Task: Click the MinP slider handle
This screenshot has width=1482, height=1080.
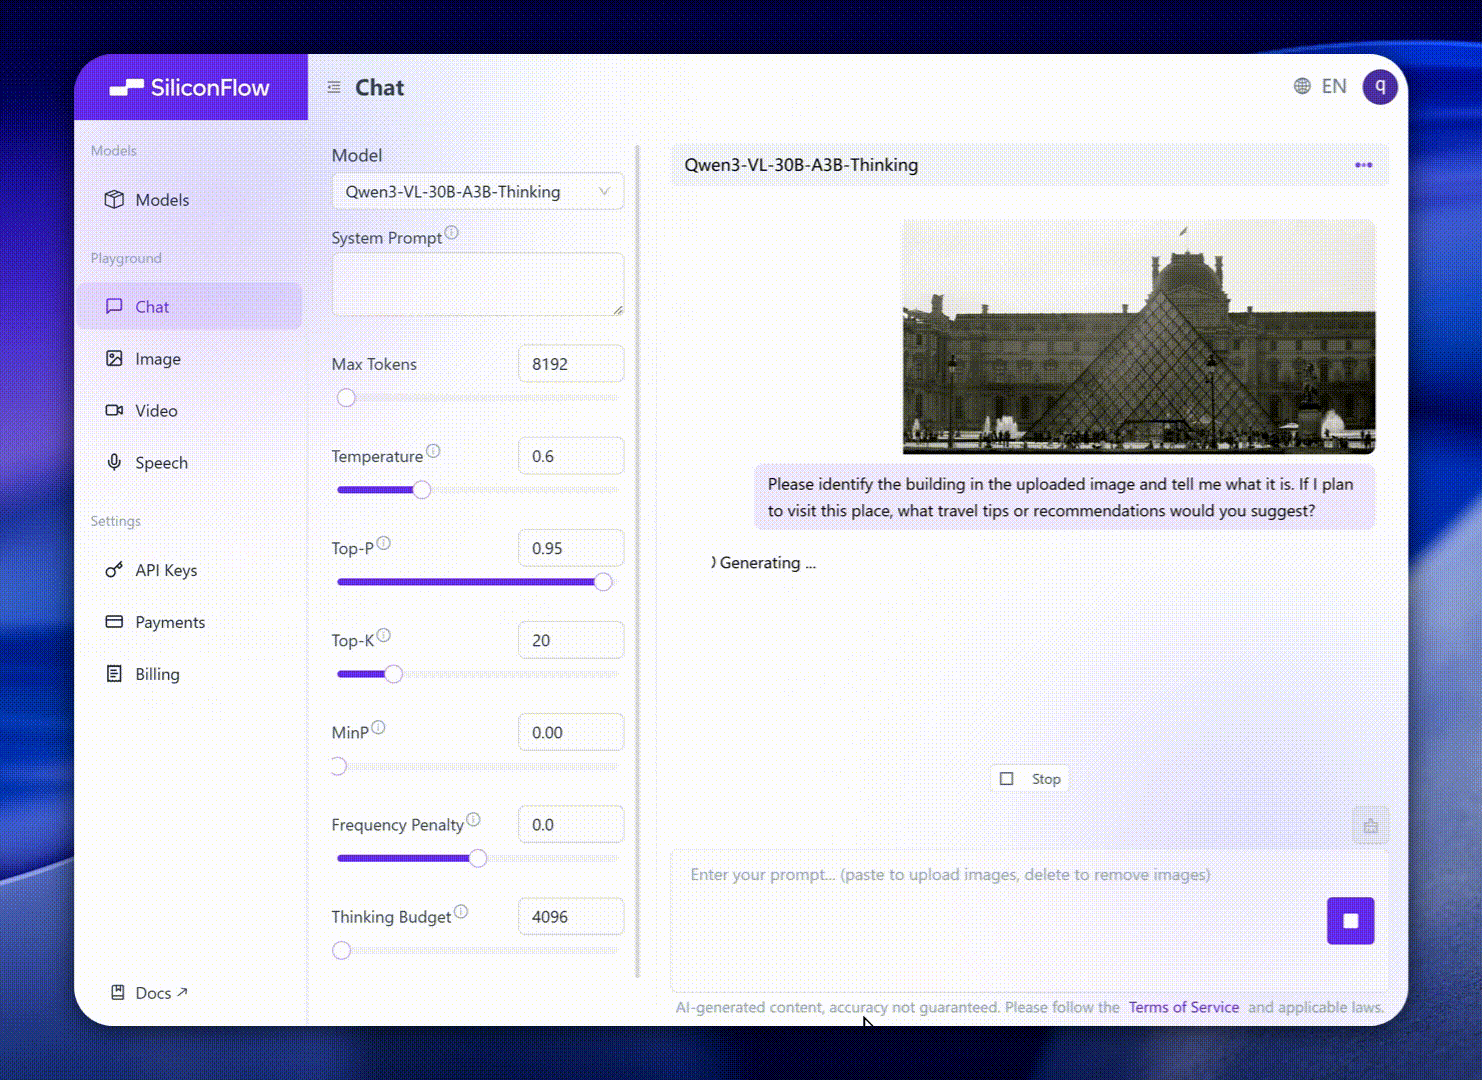Action: (338, 766)
